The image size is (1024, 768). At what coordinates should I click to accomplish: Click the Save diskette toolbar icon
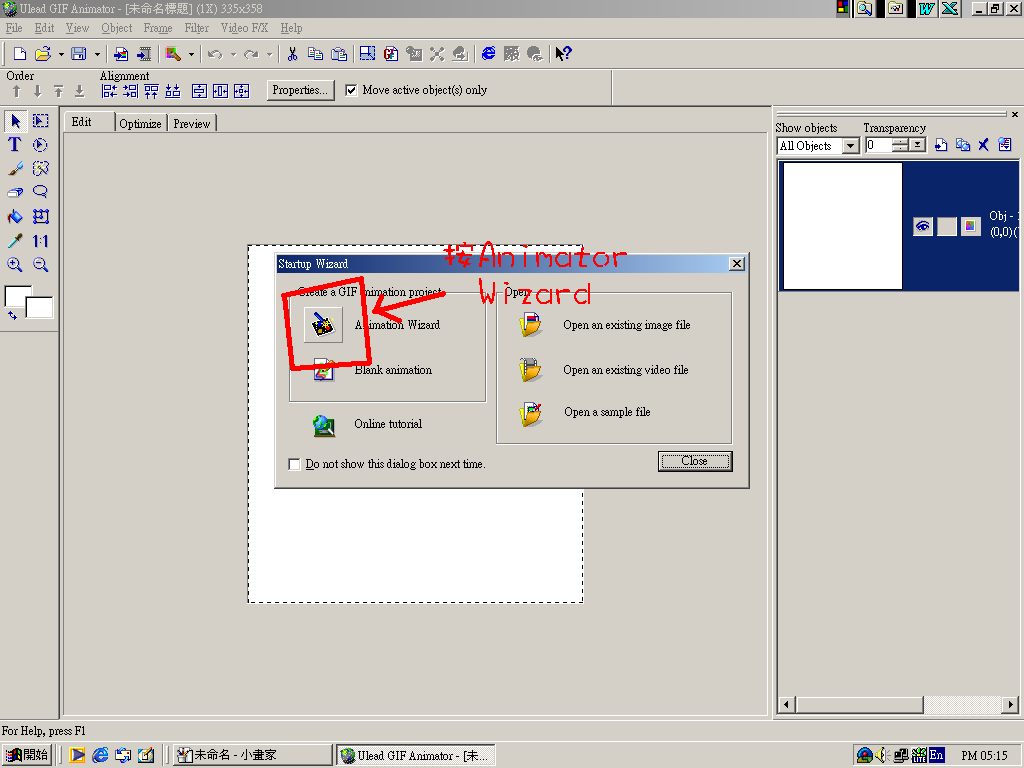(x=79, y=54)
